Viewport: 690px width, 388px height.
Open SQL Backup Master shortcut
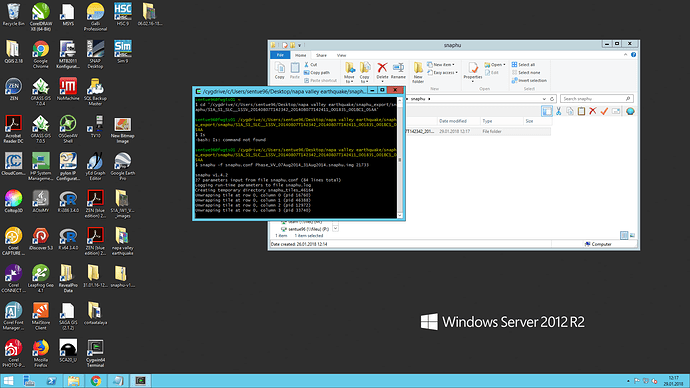click(95, 92)
